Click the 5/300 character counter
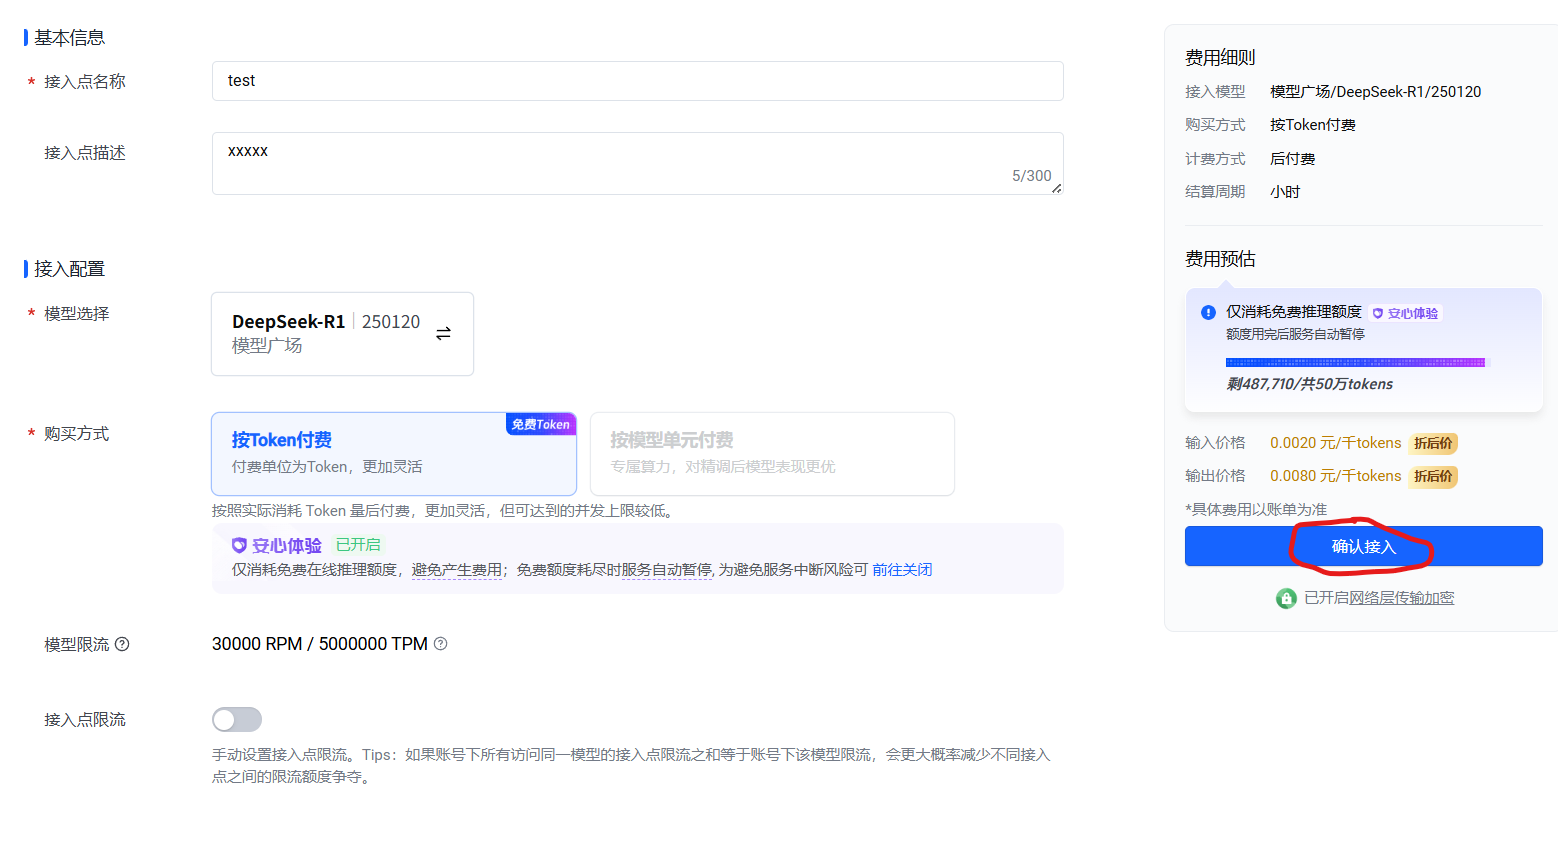Viewport: 1558px width, 852px height. (1031, 176)
